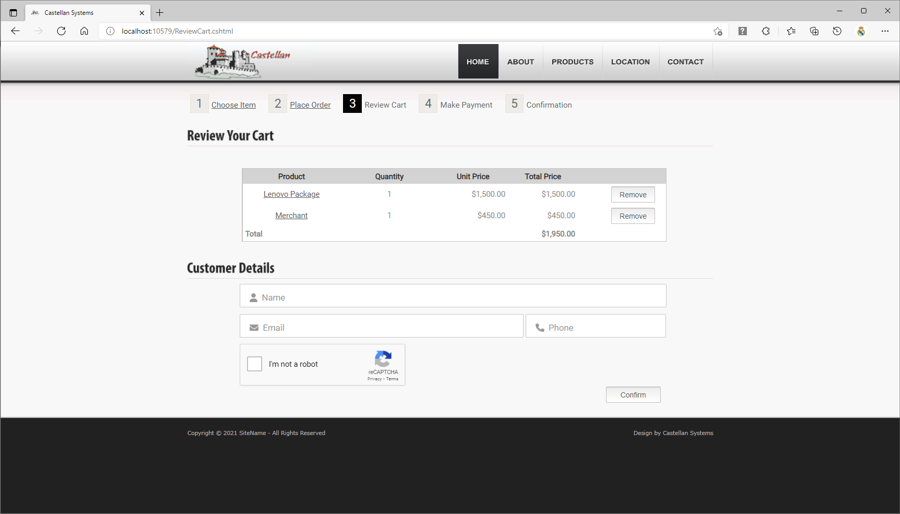This screenshot has height=514, width=900.
Task: Click the copyright 2021 SiteName text
Action: (256, 433)
